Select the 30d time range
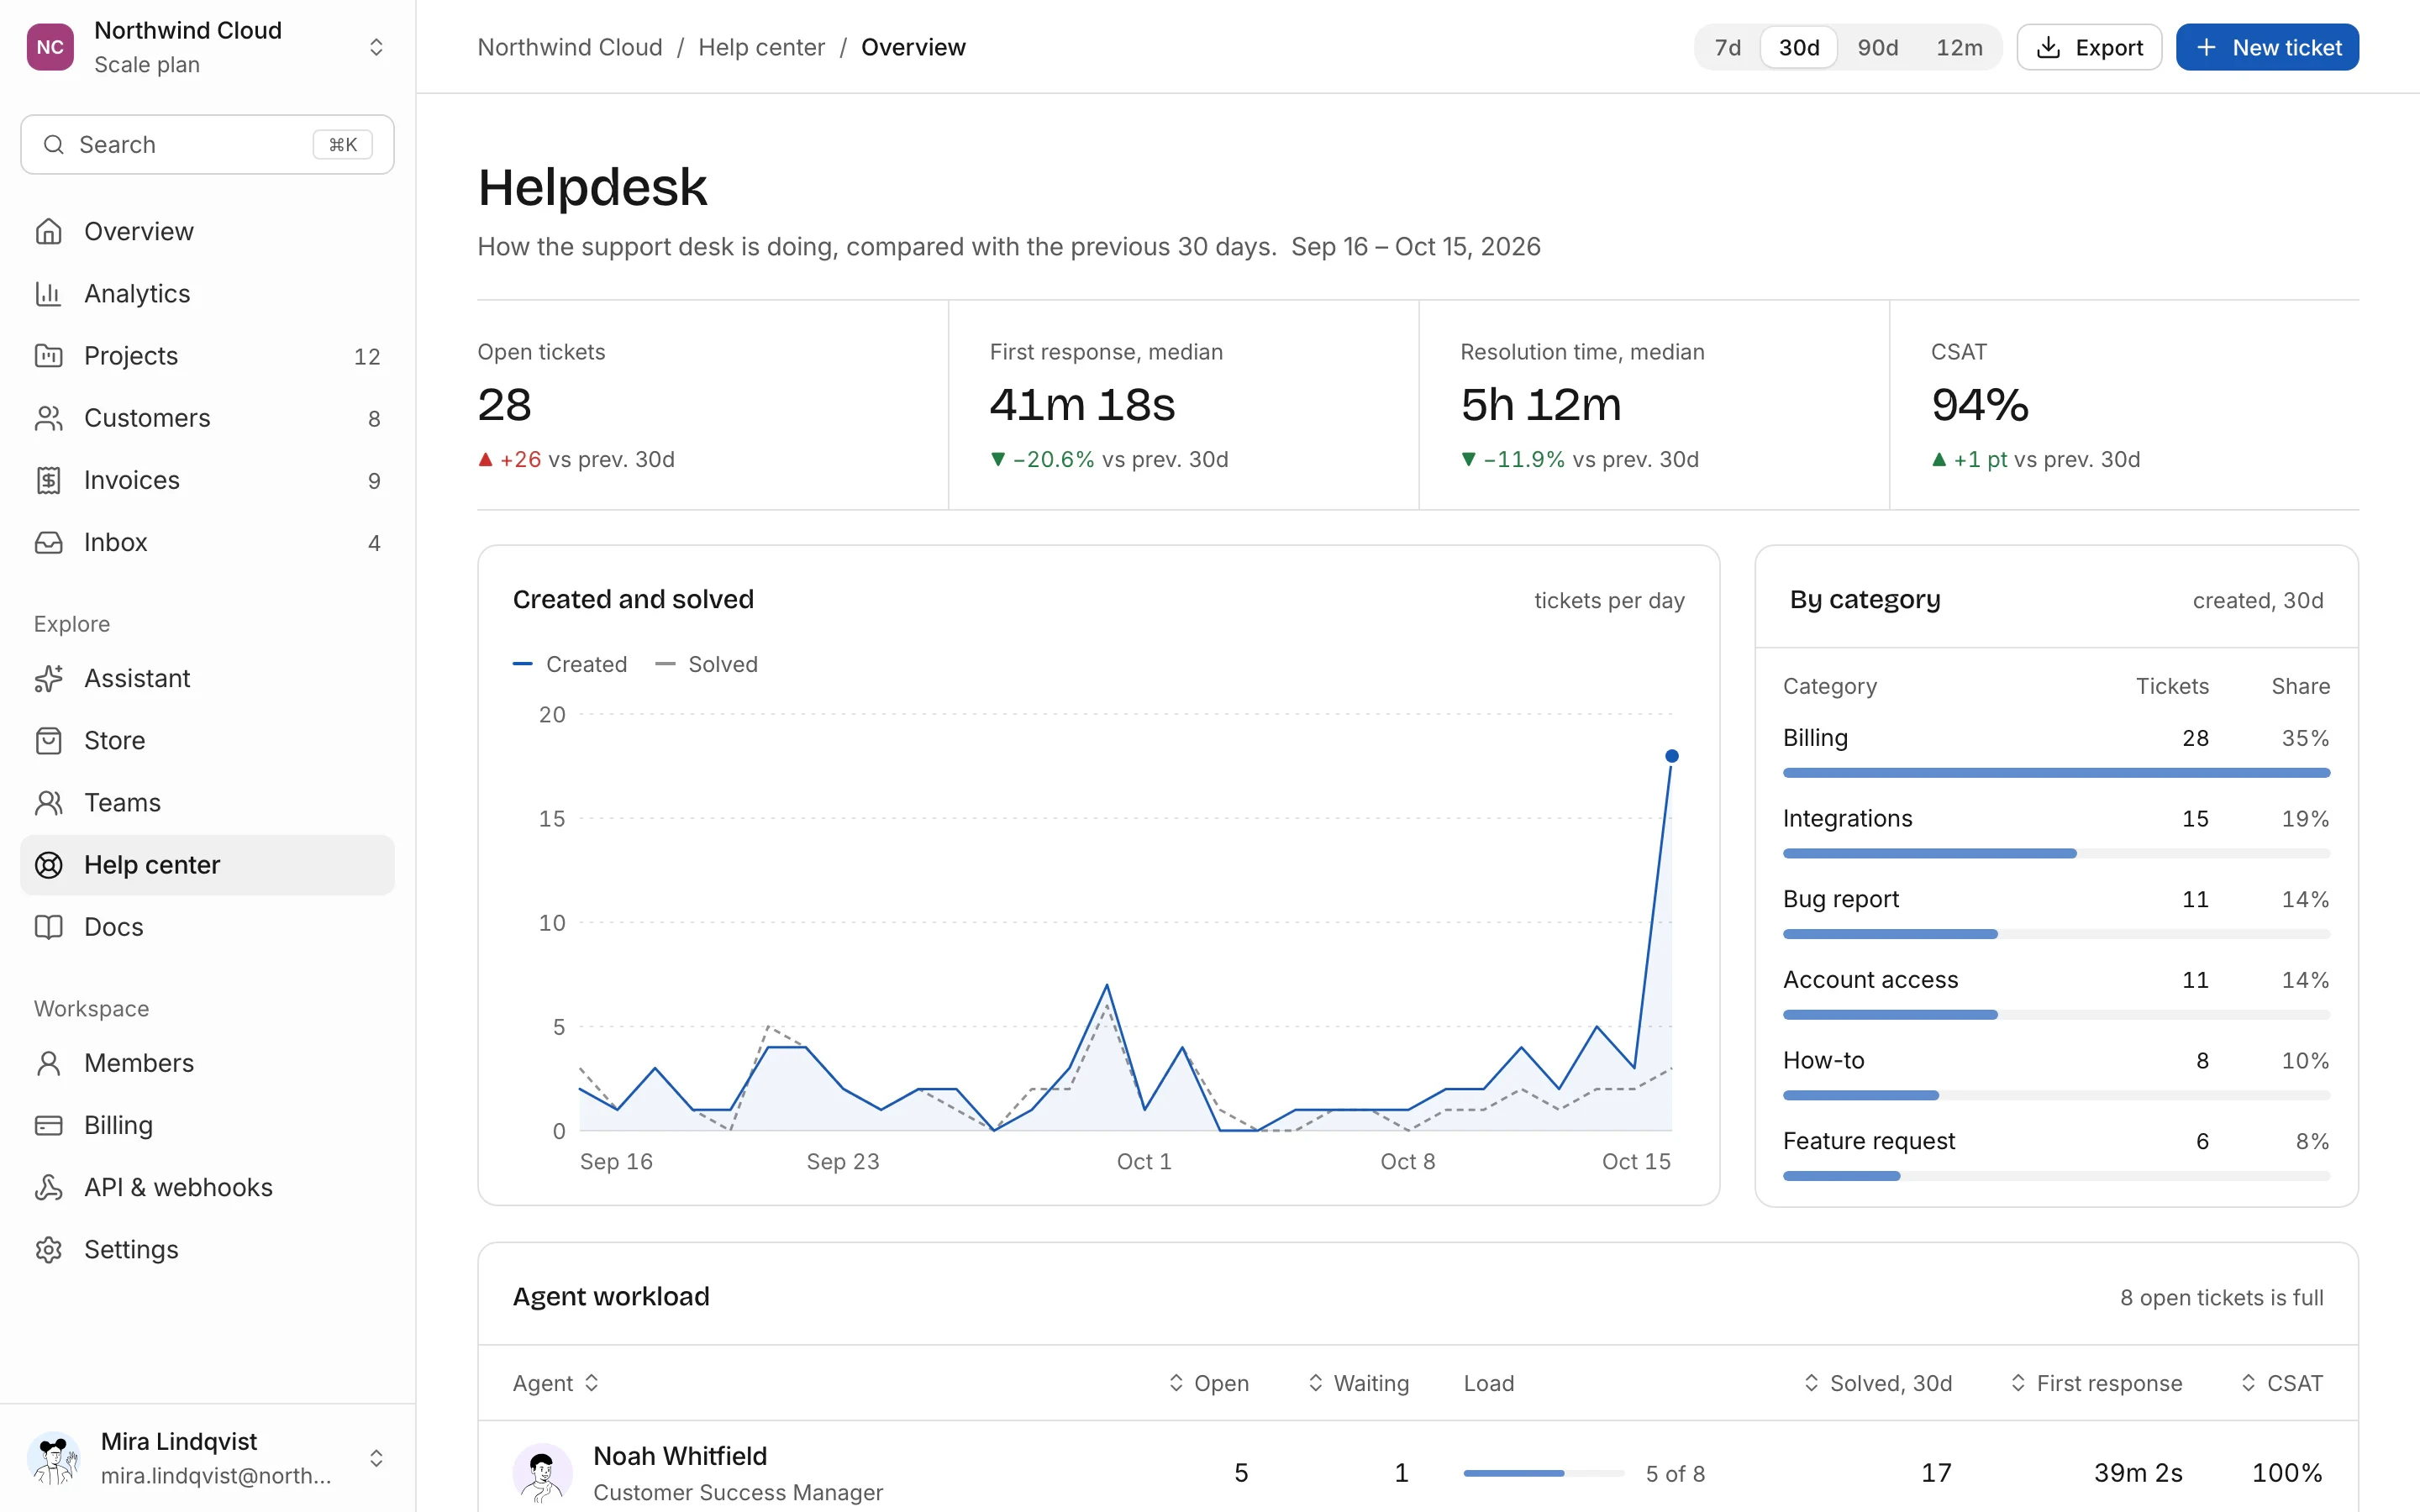This screenshot has width=2420, height=1512. [1798, 47]
